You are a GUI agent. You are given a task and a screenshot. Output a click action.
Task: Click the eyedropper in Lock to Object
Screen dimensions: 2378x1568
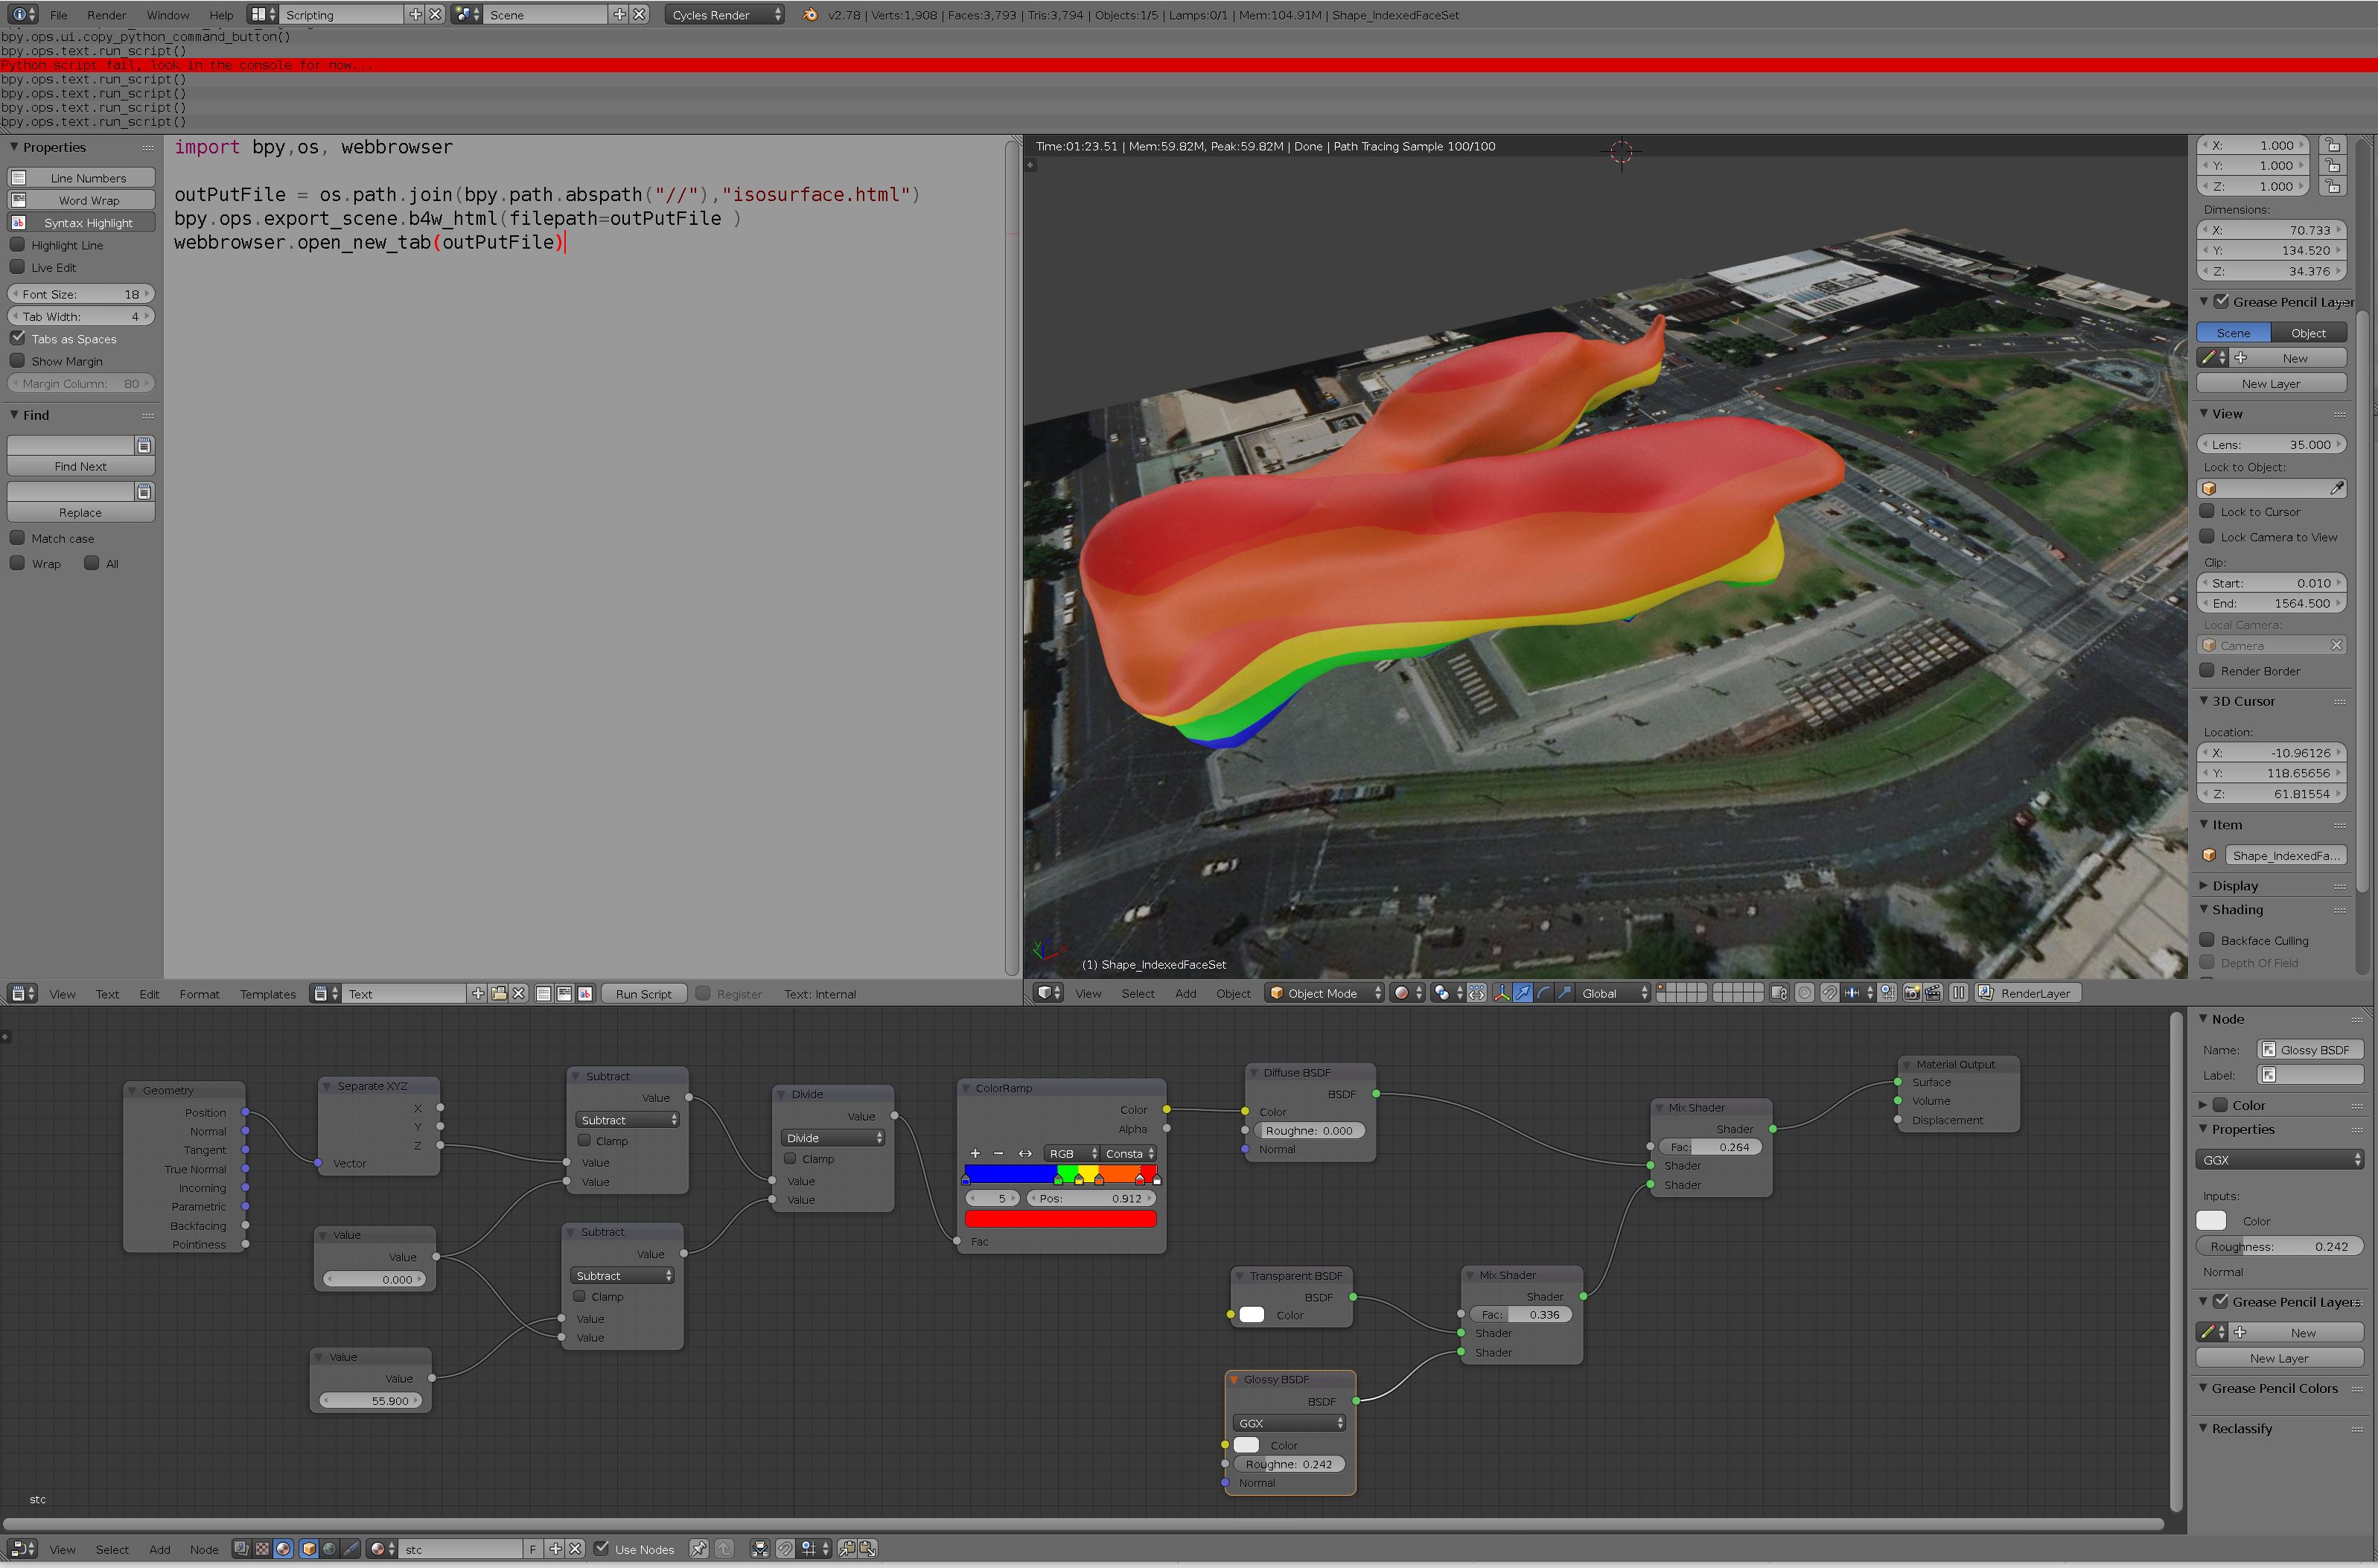tap(2336, 489)
